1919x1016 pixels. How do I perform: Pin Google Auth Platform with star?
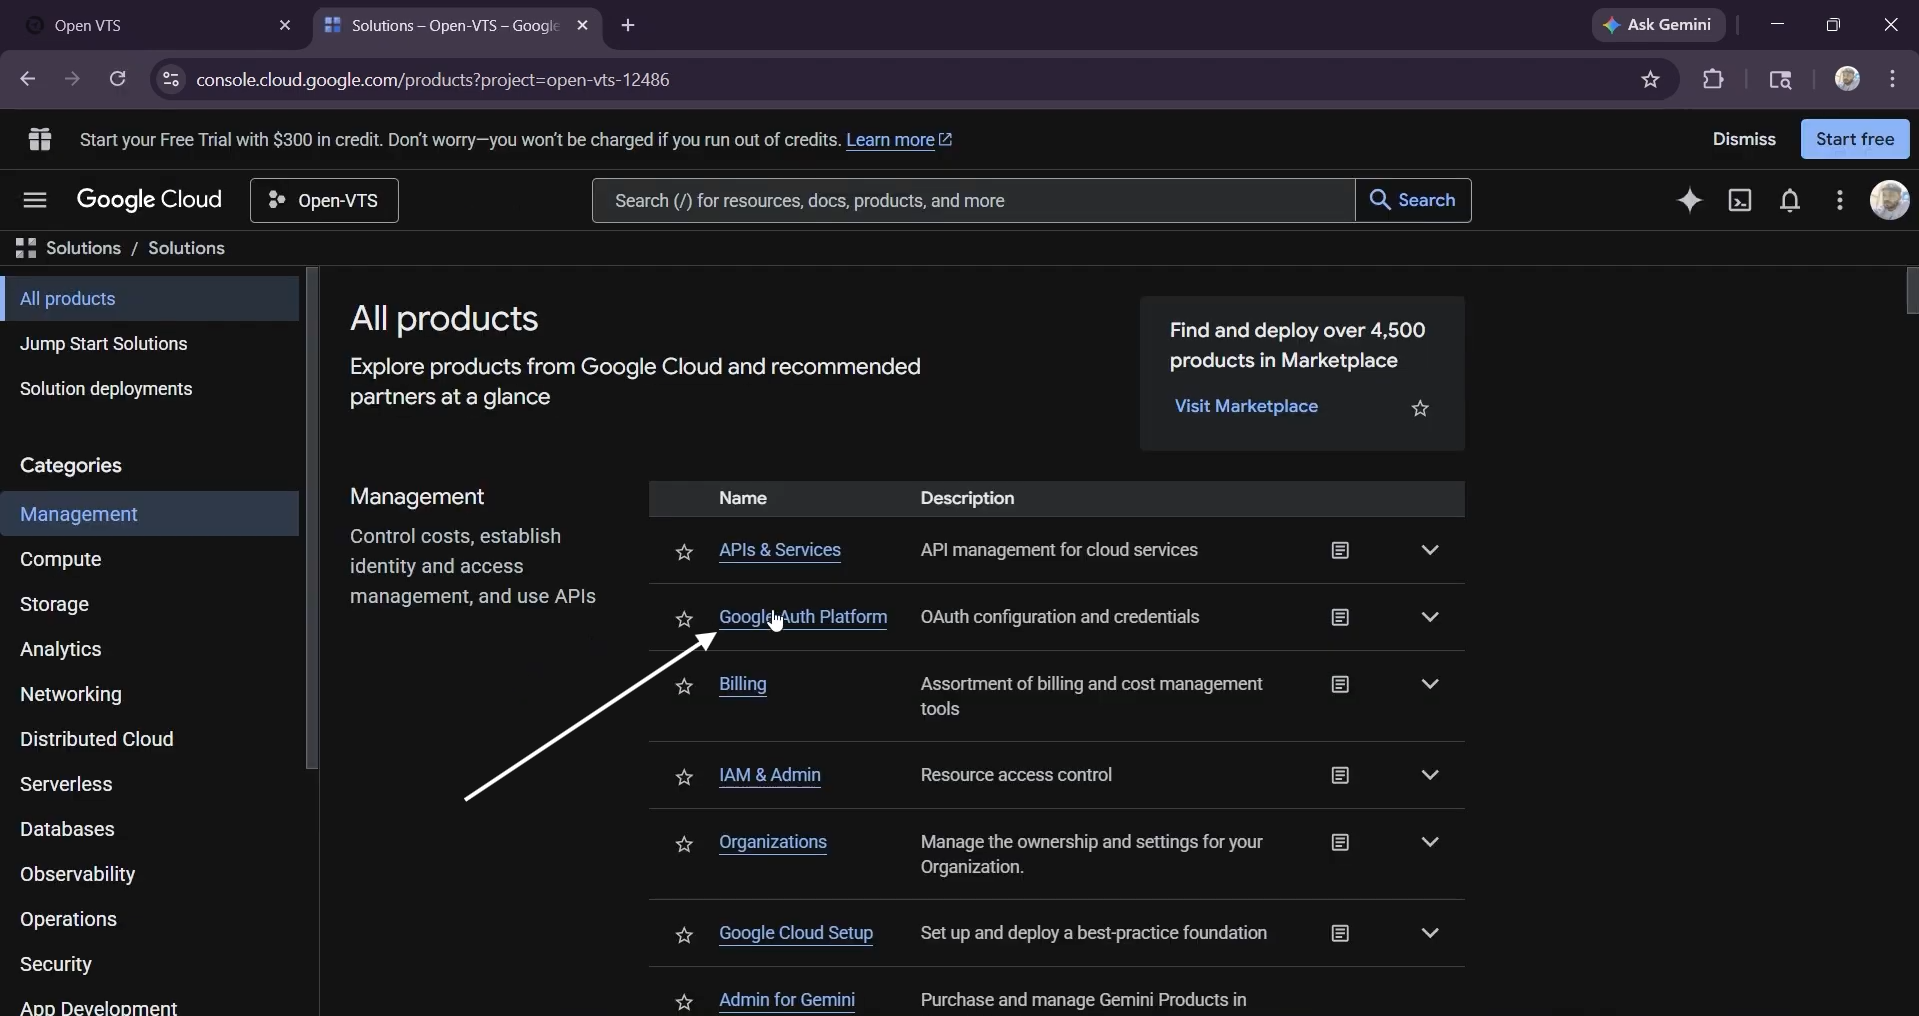pos(684,620)
